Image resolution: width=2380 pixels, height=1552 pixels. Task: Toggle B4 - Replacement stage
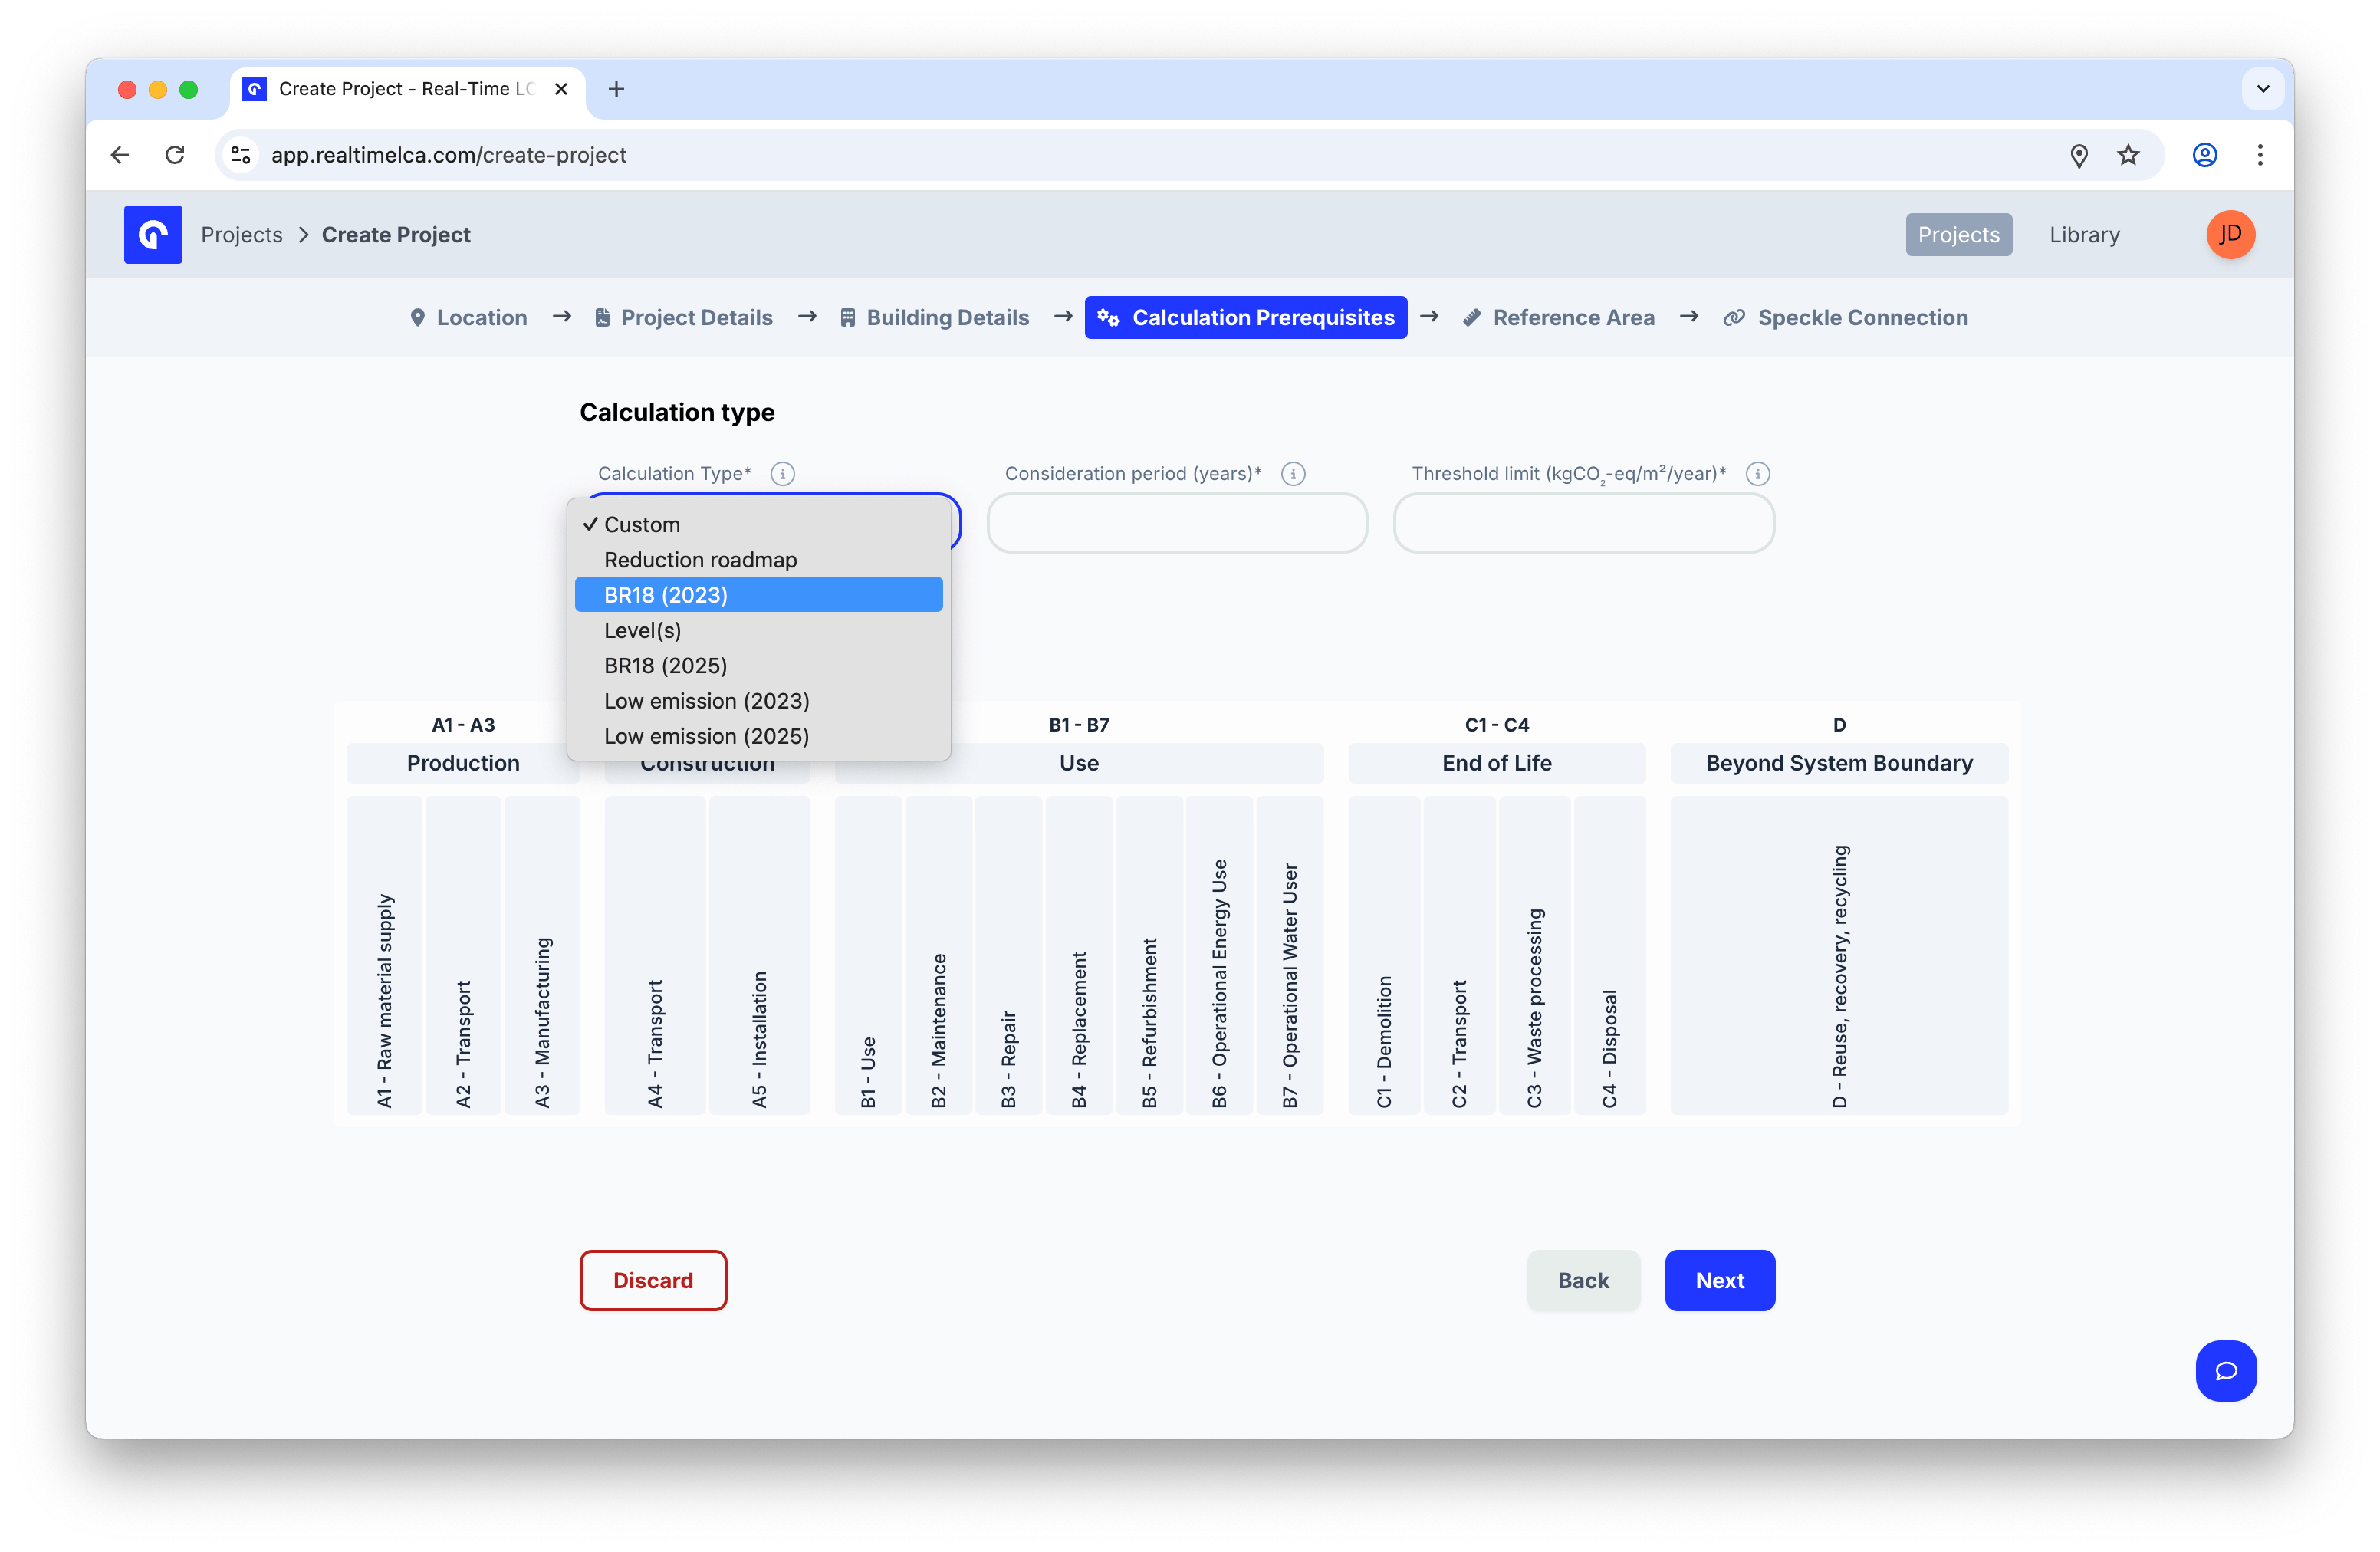click(1079, 955)
